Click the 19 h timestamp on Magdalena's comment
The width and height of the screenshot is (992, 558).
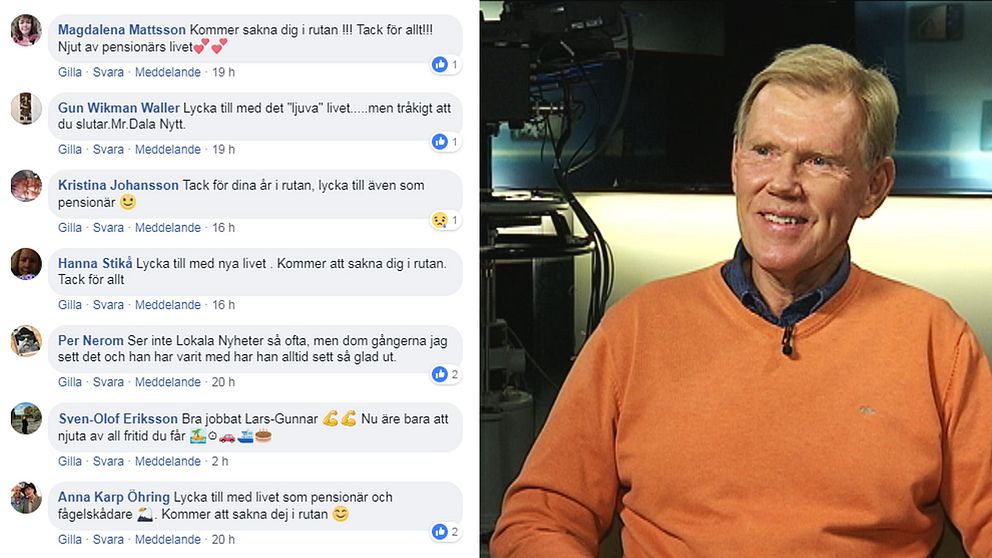point(223,72)
